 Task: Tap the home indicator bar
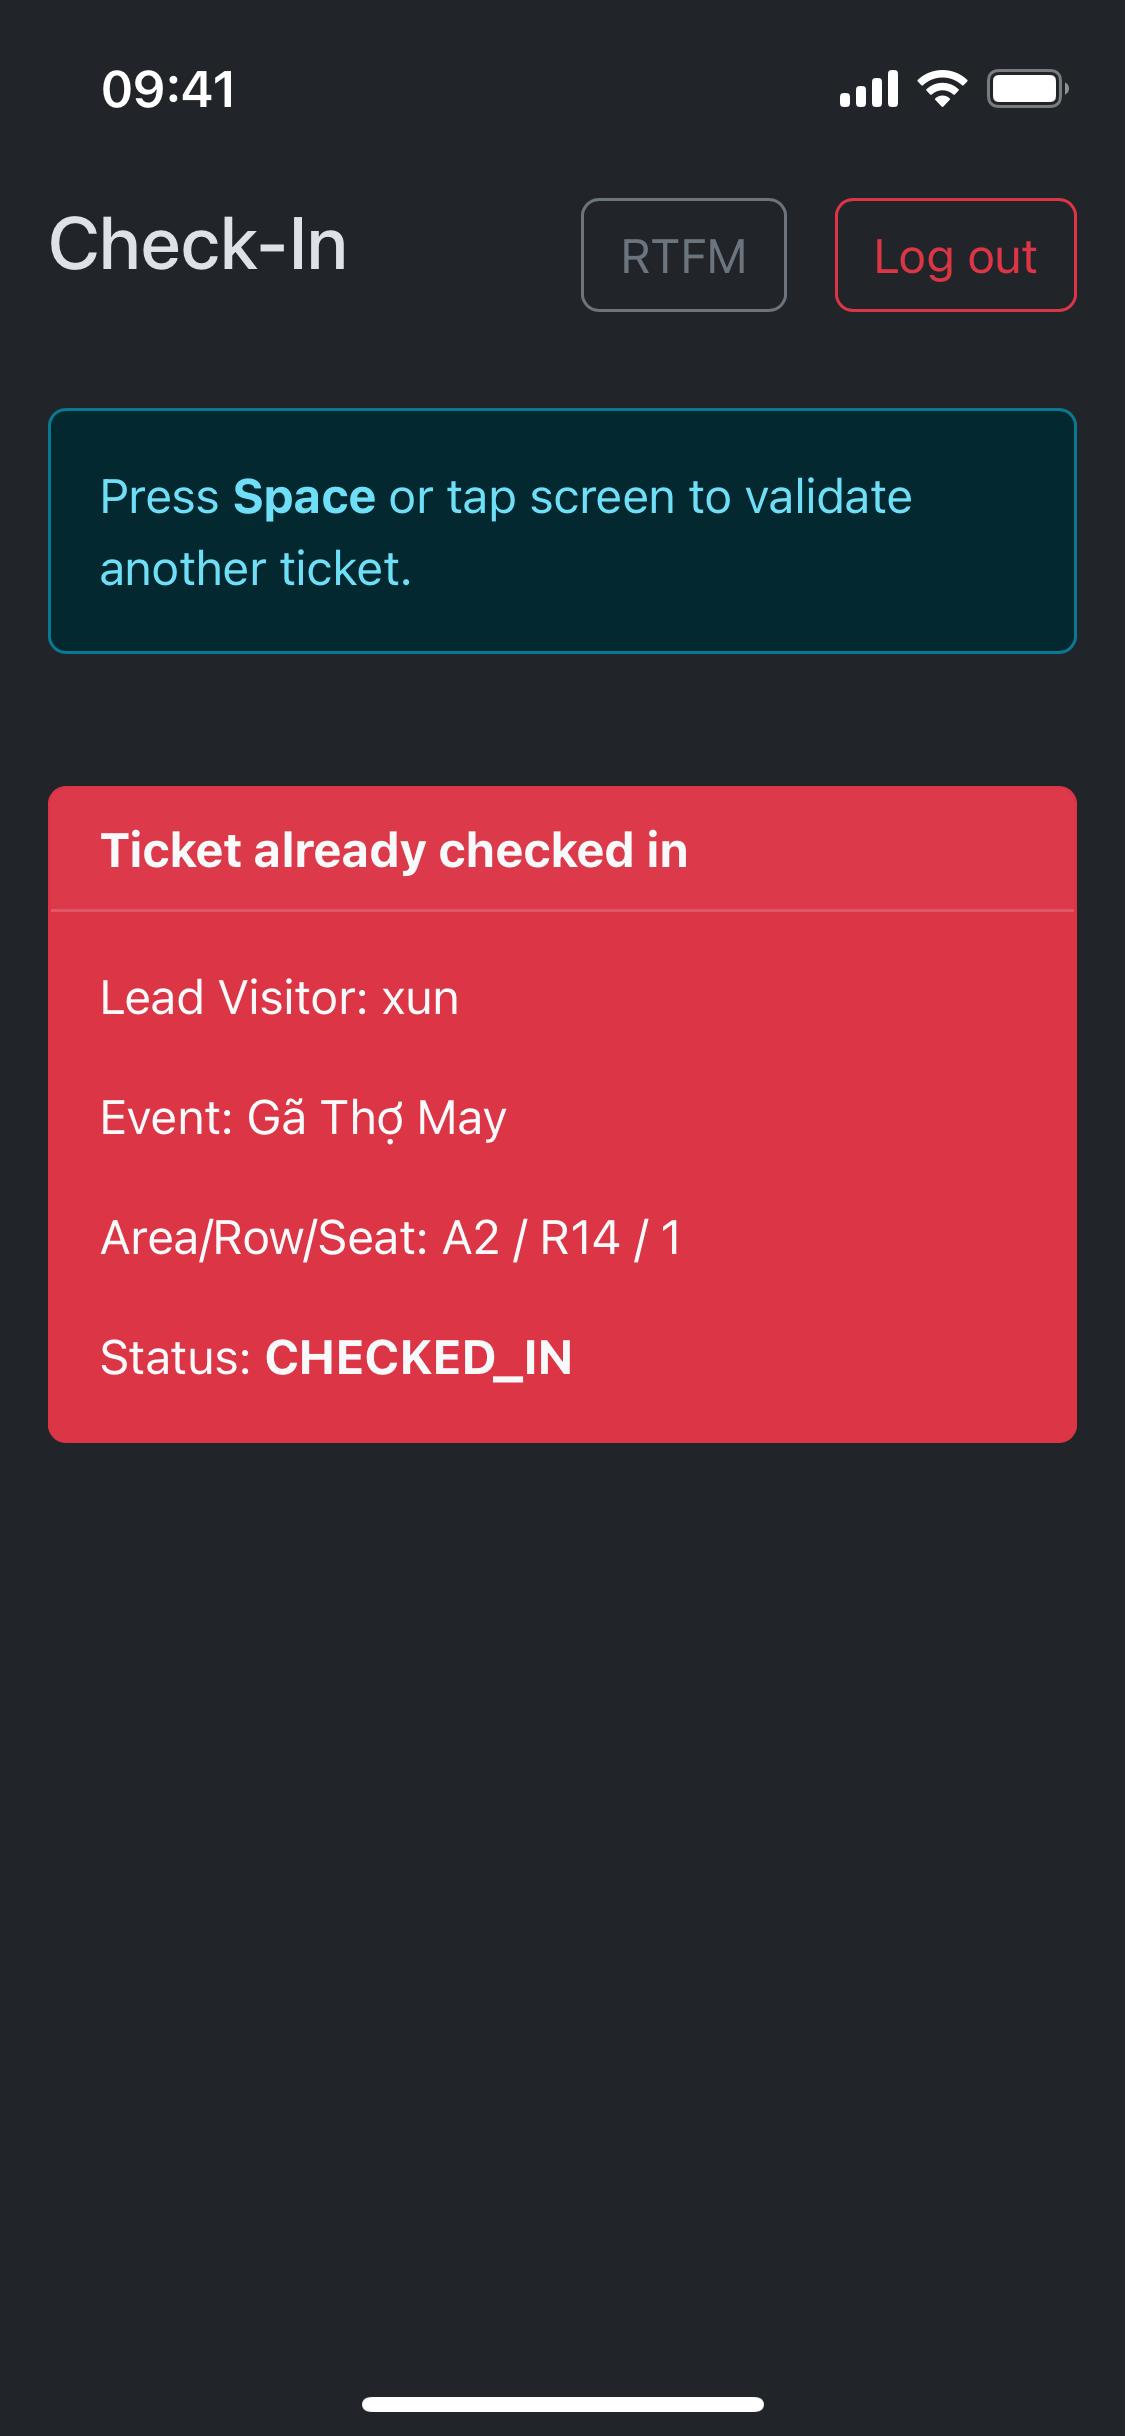[x=562, y=2404]
